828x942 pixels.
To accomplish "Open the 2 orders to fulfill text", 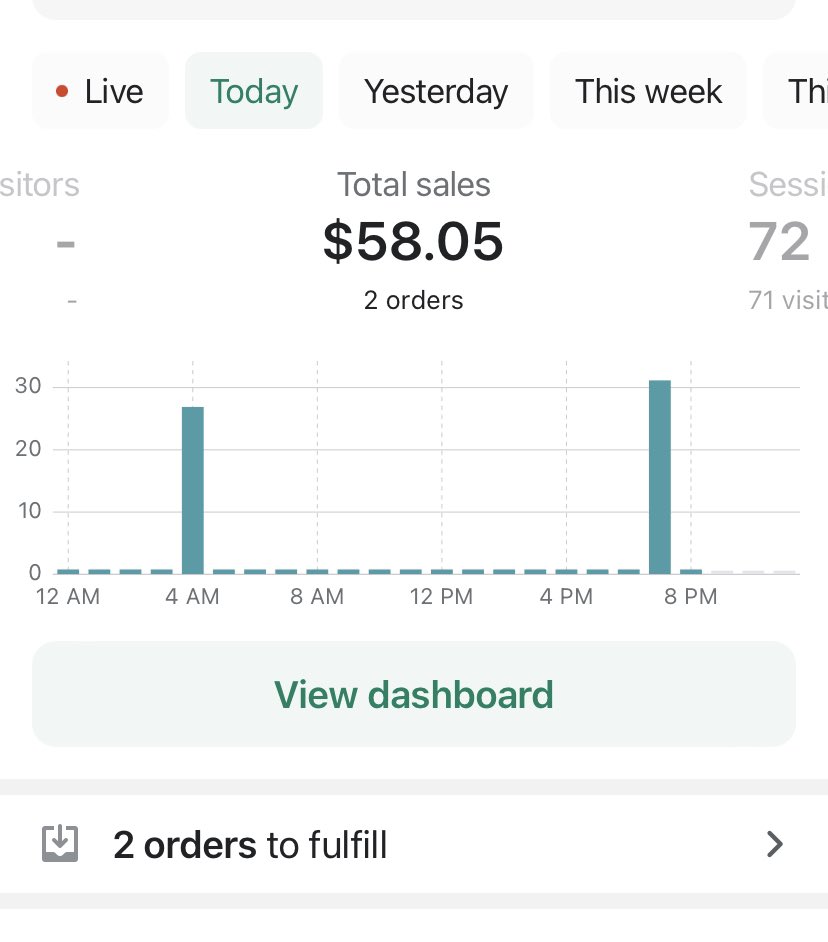I will [x=250, y=845].
